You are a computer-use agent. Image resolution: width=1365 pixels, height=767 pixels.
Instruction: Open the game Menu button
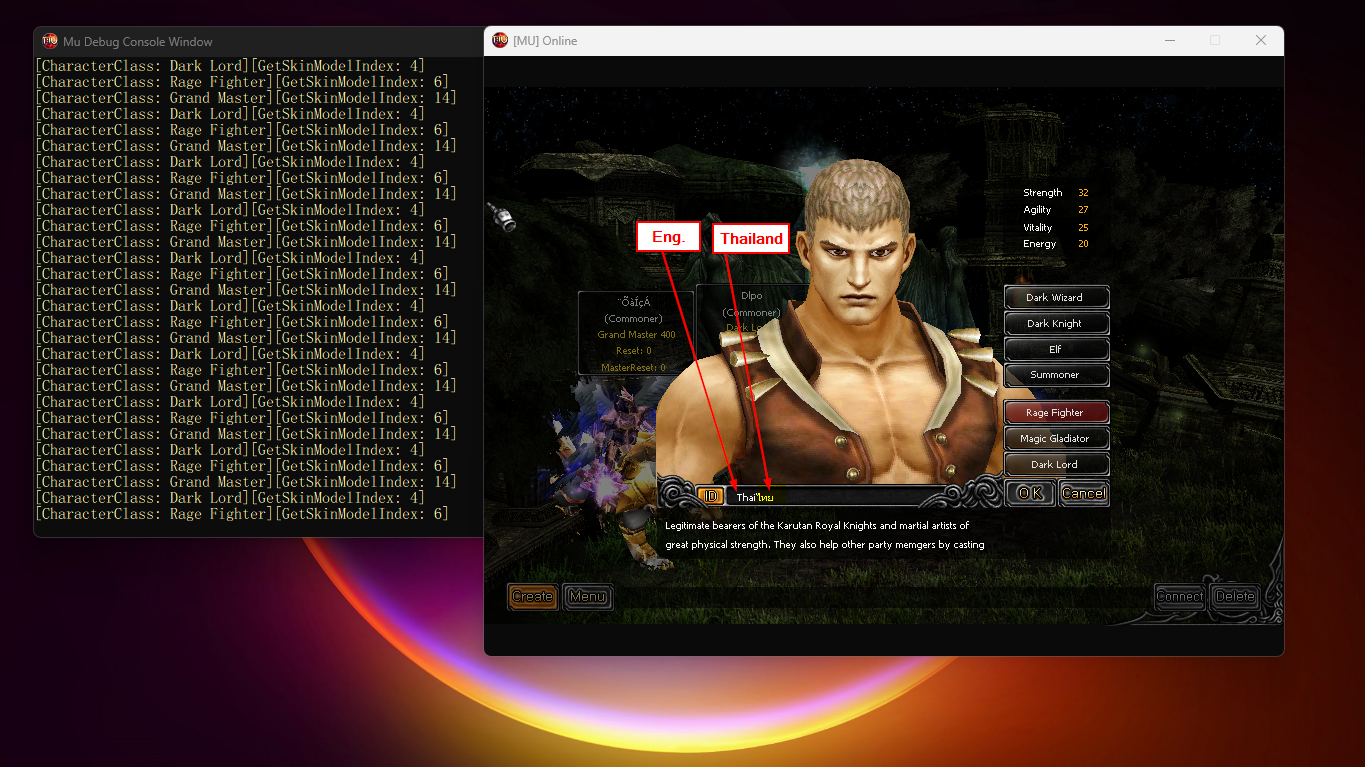587,597
